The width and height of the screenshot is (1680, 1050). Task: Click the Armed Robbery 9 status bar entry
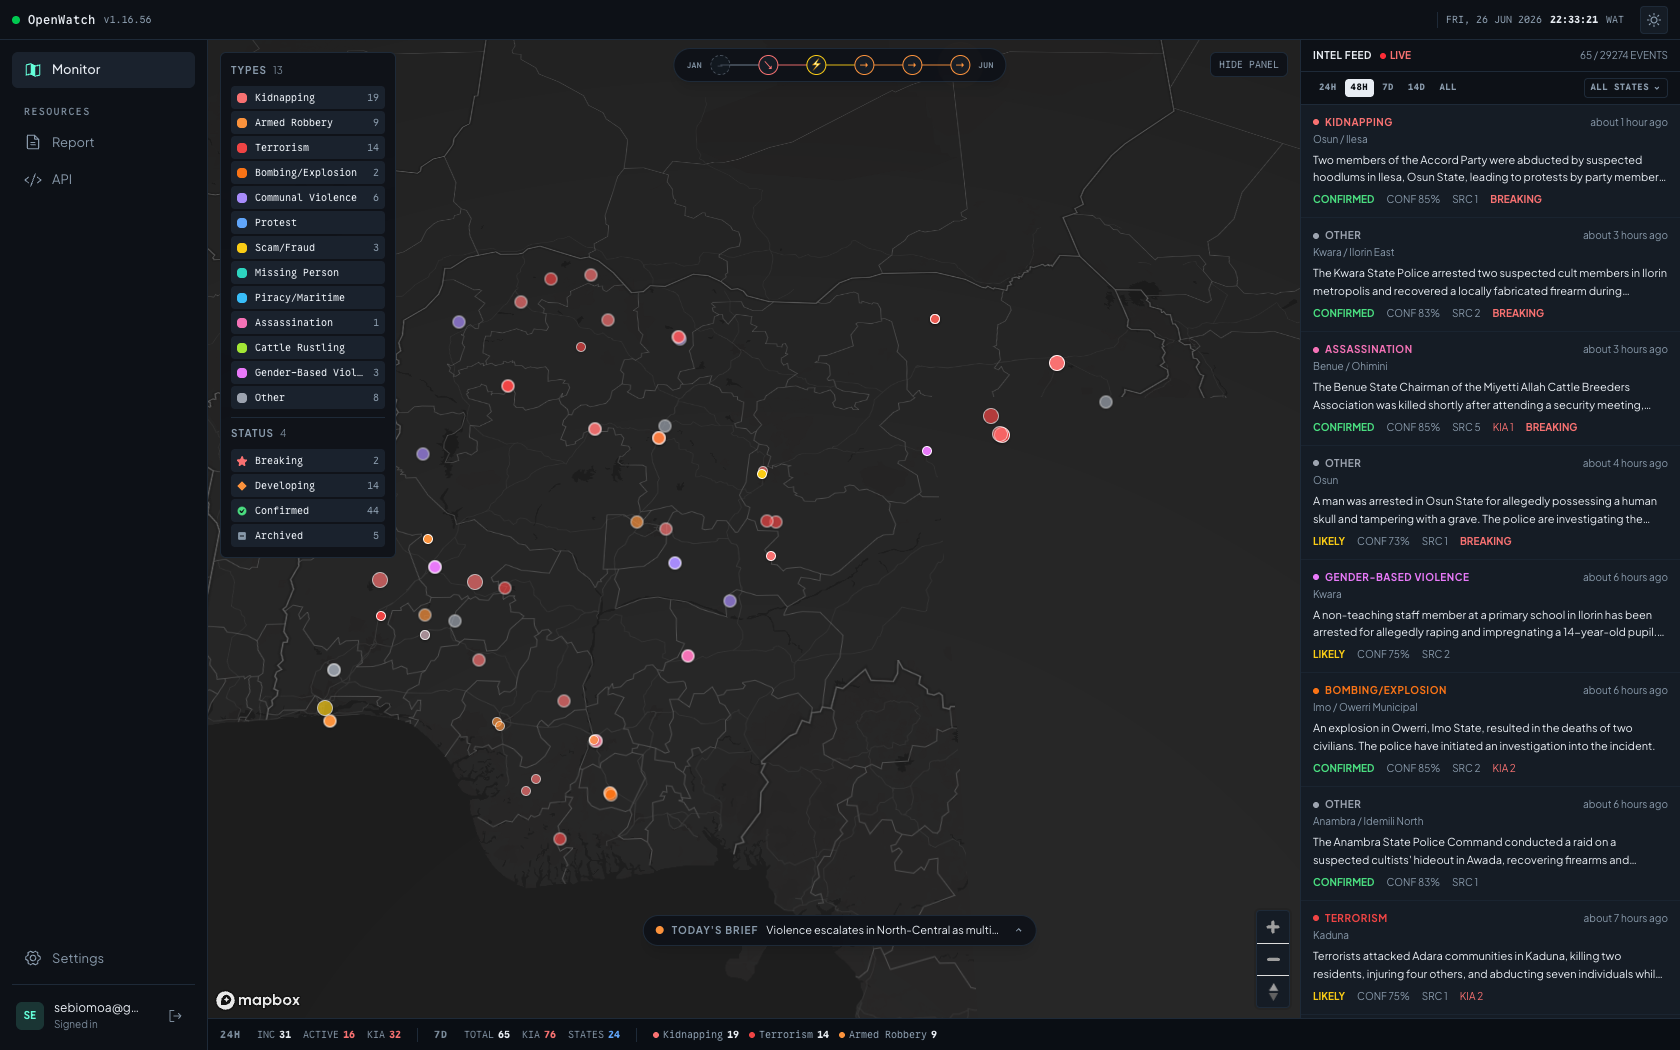(x=888, y=1035)
